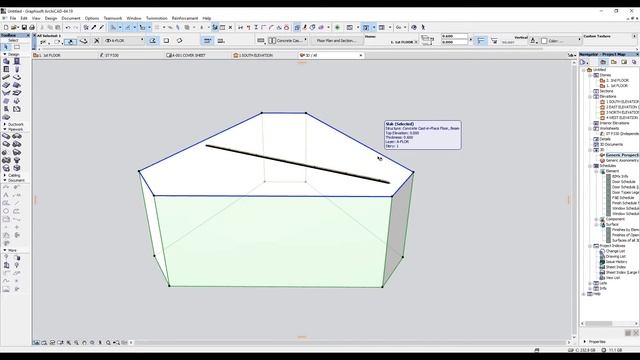Close the Navigator panel

[637, 54]
